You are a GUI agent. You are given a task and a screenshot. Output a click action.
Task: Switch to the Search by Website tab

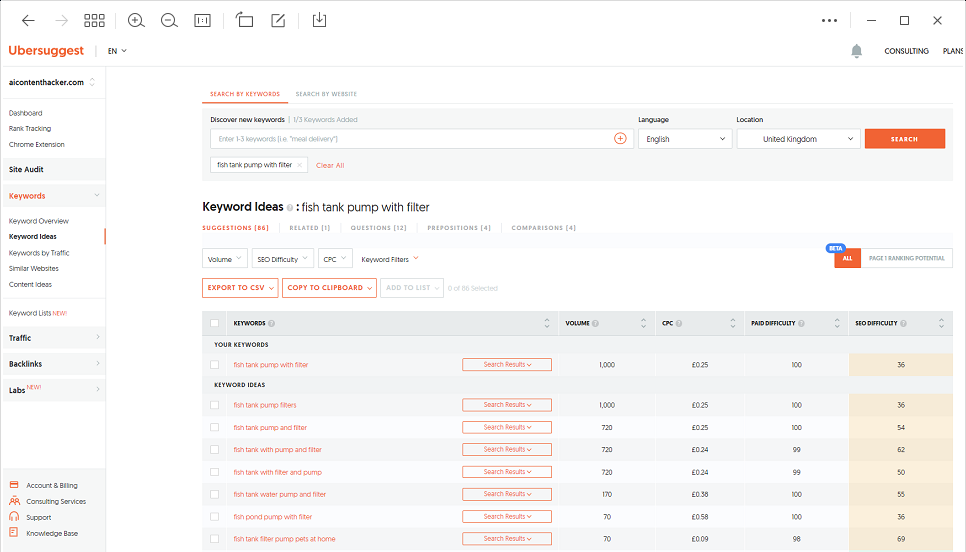pyautogui.click(x=326, y=94)
